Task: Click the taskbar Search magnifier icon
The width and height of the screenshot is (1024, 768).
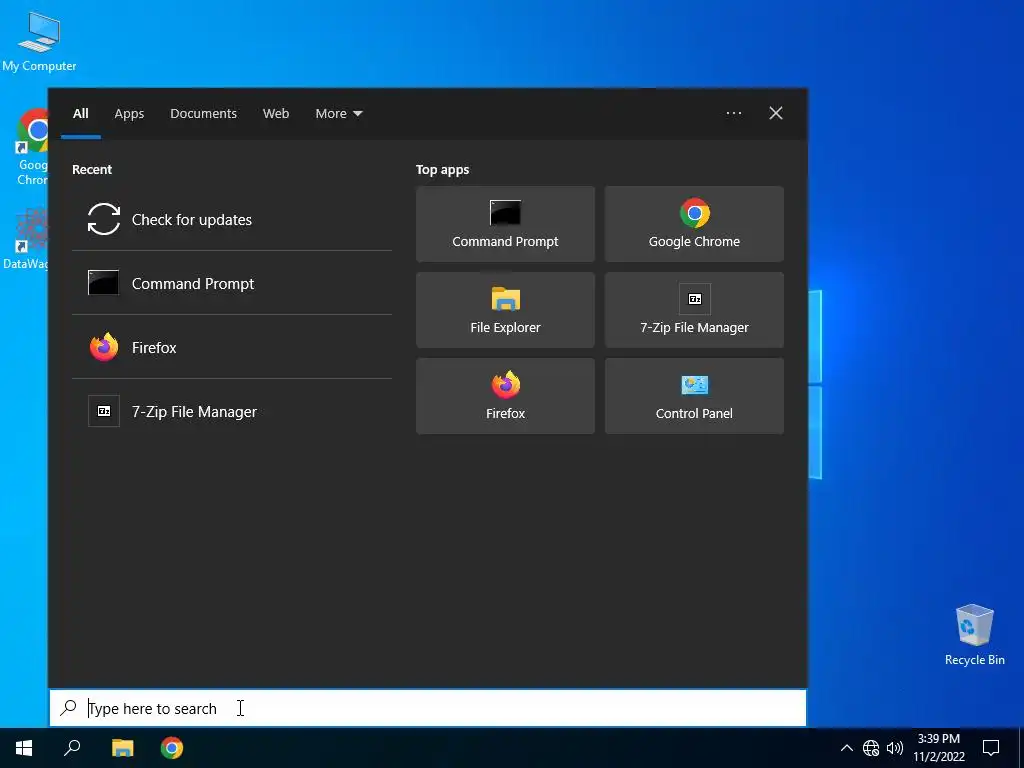Action: tap(72, 748)
